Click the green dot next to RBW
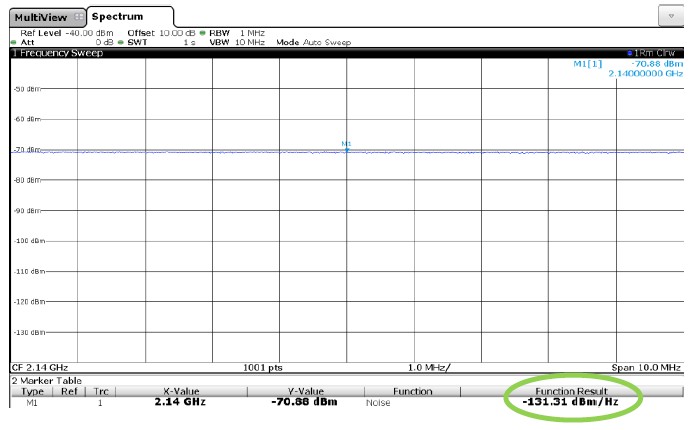 pos(202,33)
